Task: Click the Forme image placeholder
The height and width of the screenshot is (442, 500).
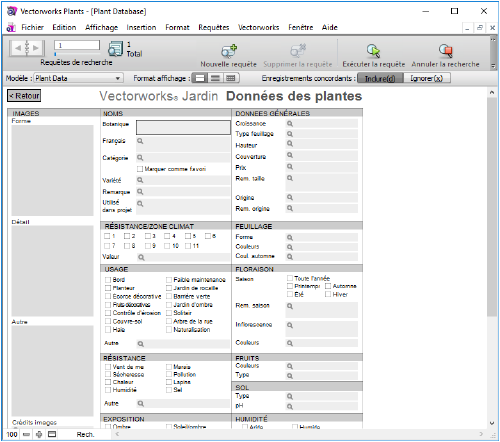Action: point(52,170)
